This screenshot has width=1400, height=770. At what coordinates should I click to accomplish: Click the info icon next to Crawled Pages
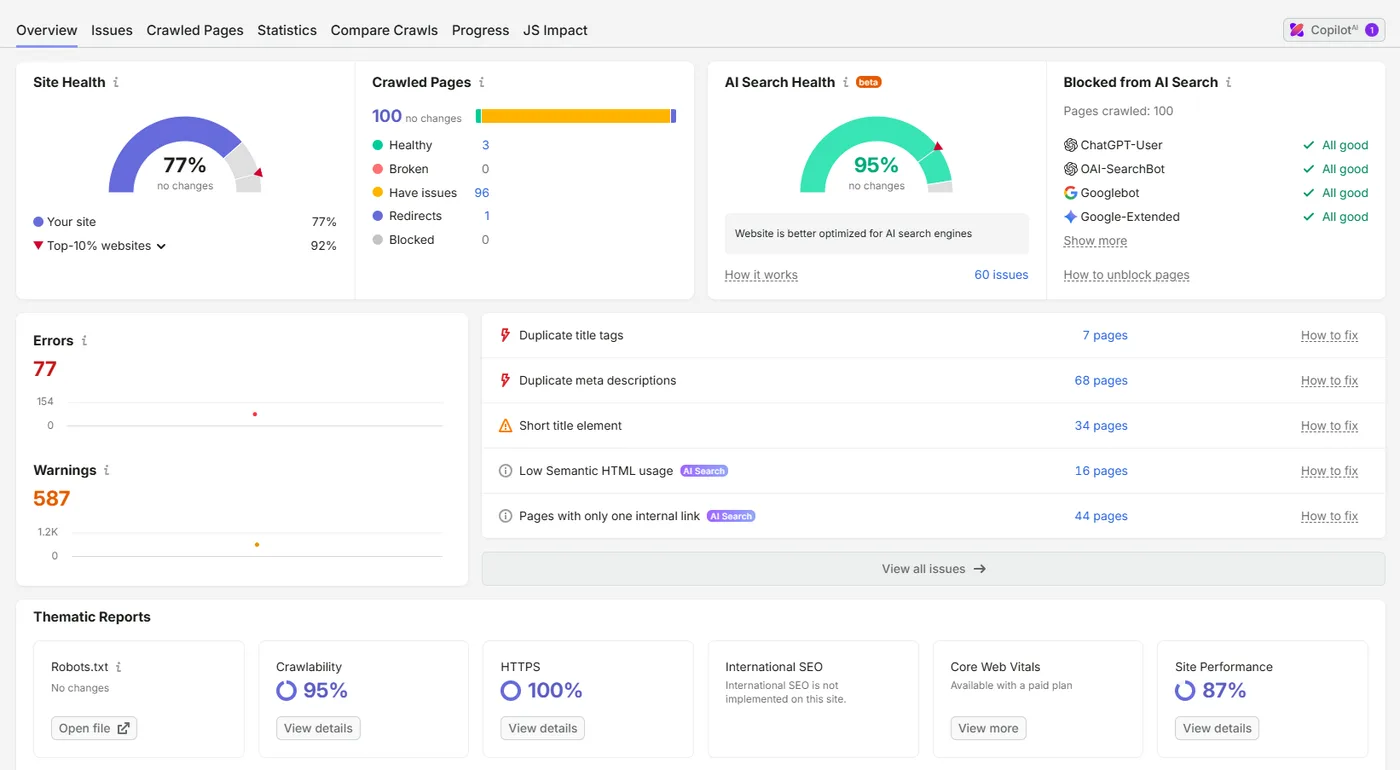[482, 82]
